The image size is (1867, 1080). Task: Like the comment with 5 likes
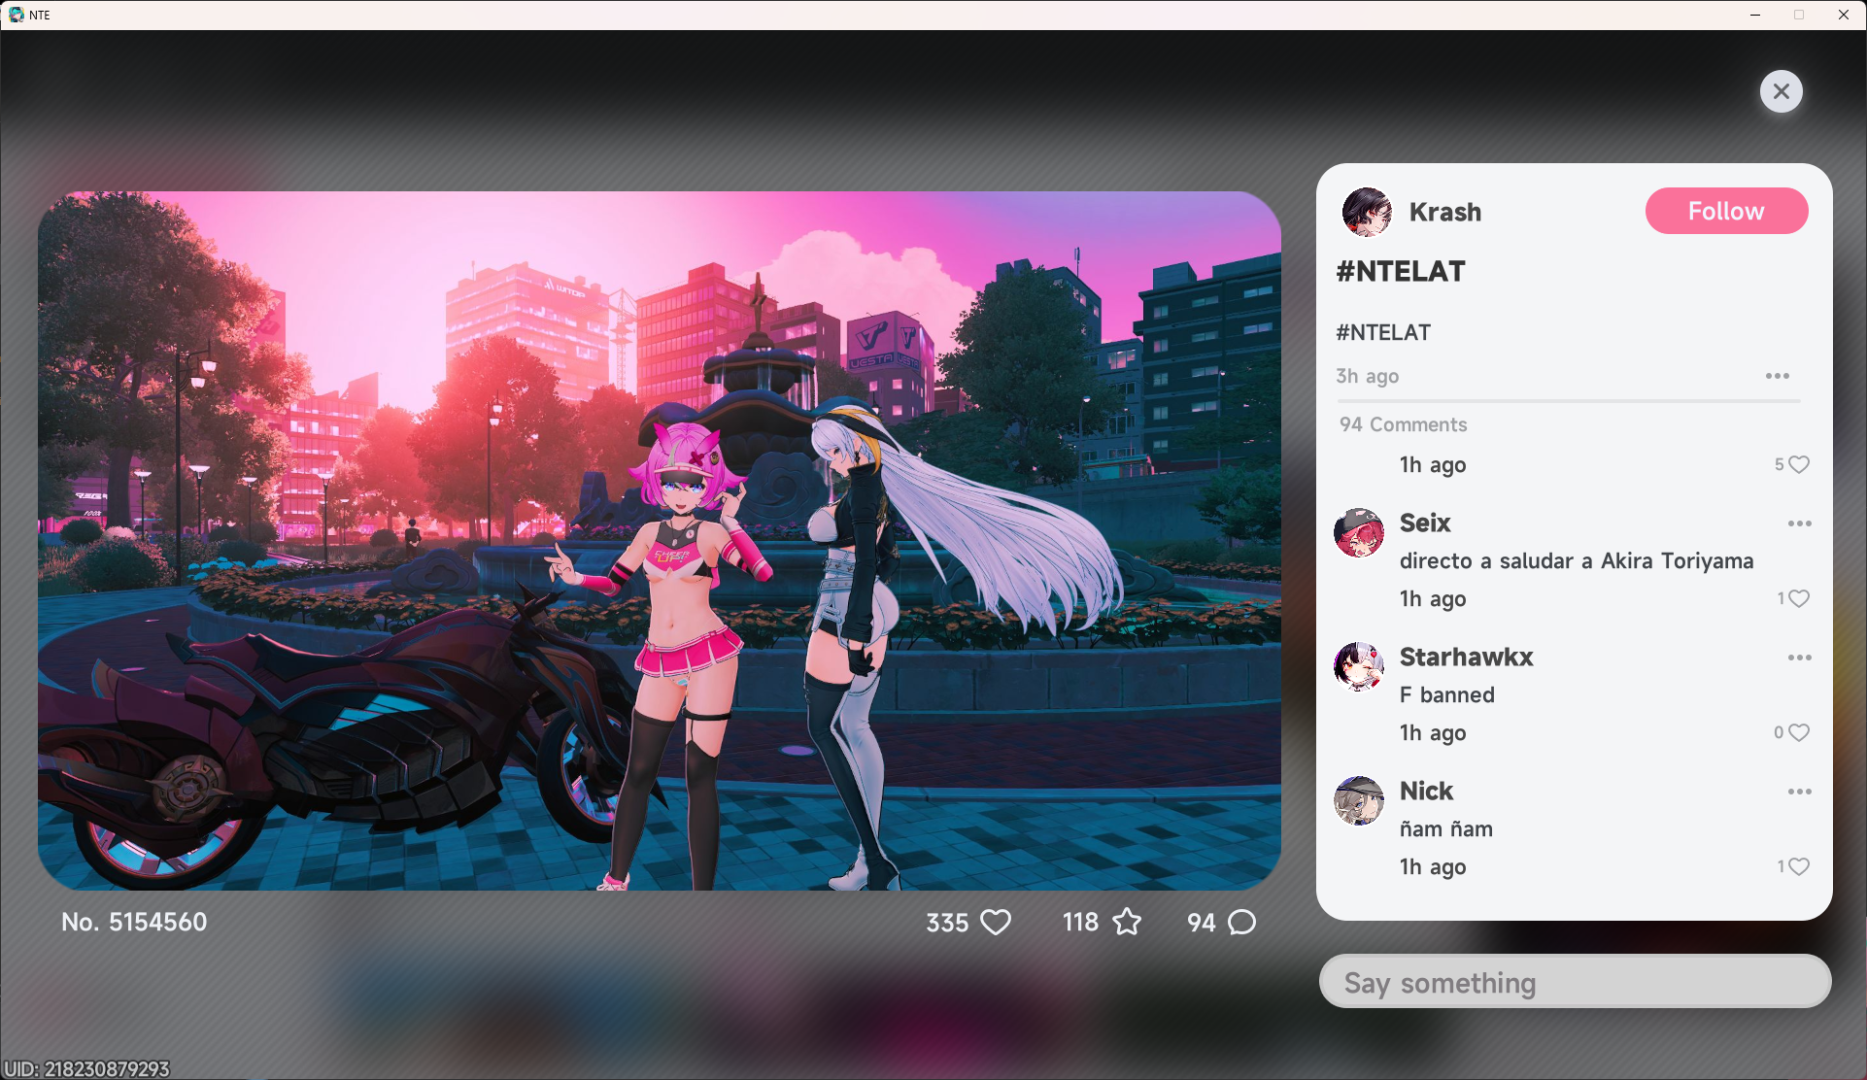1798,464
